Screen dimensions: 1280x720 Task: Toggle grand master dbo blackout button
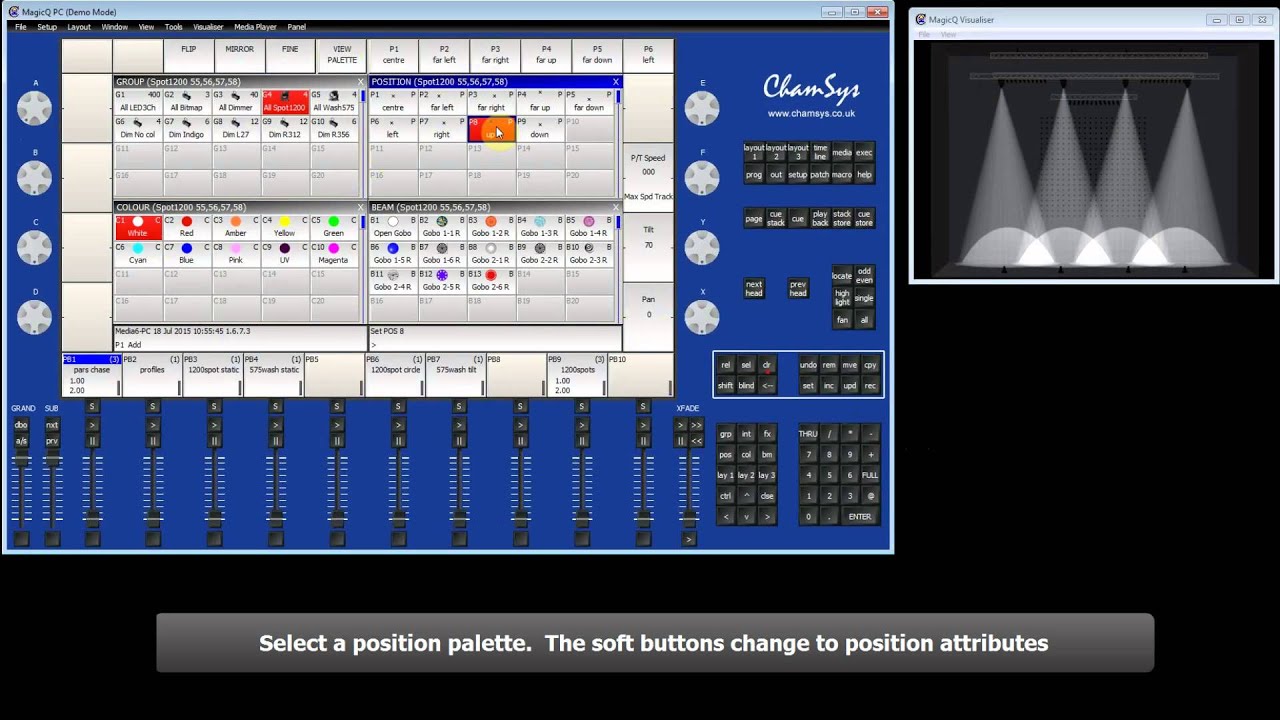pyautogui.click(x=21, y=425)
